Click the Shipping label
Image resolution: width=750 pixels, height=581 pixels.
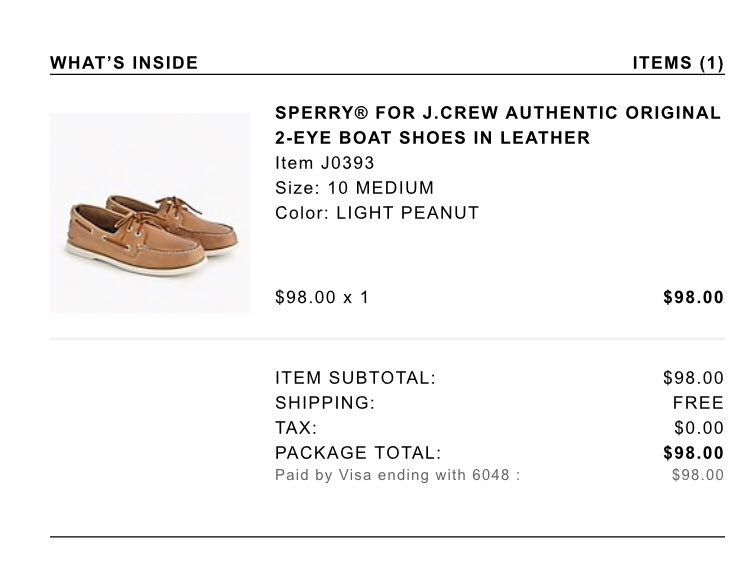[325, 403]
